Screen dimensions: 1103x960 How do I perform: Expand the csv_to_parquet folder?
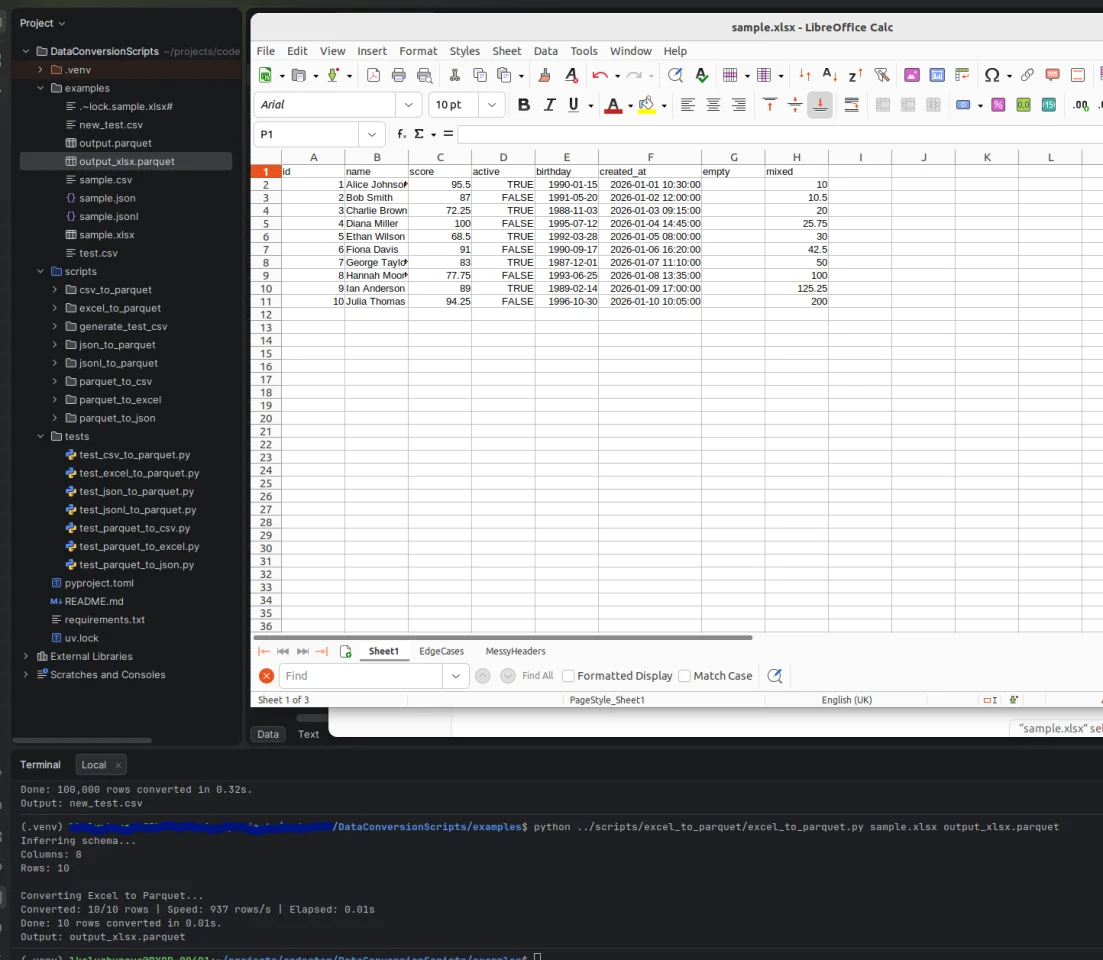click(x=55, y=290)
